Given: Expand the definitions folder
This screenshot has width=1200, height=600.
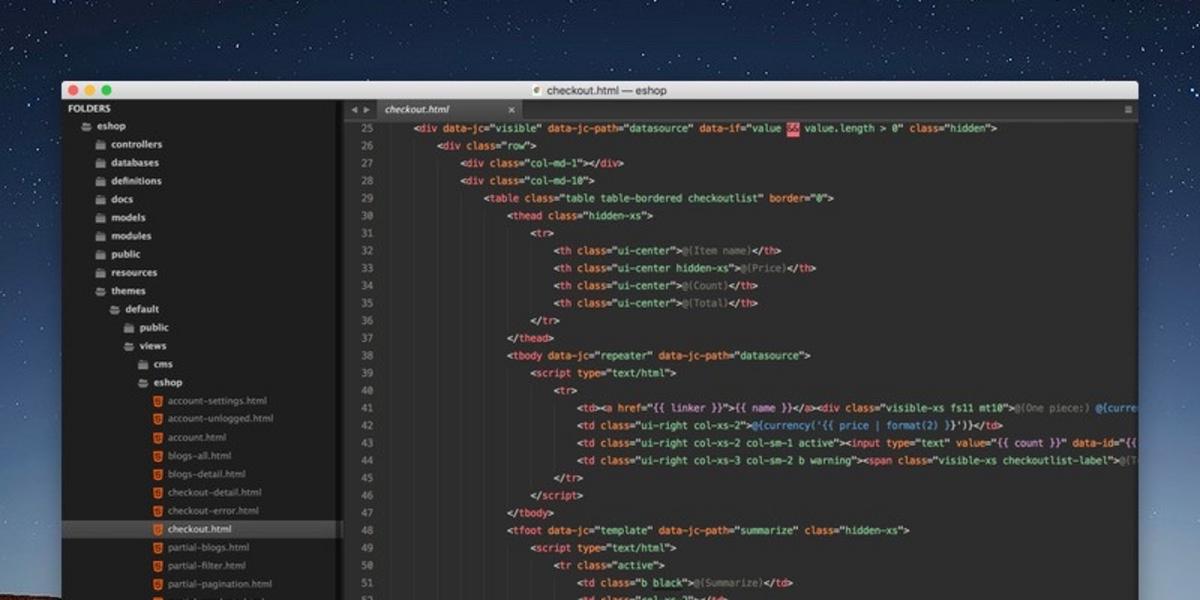Looking at the screenshot, I should (x=100, y=181).
